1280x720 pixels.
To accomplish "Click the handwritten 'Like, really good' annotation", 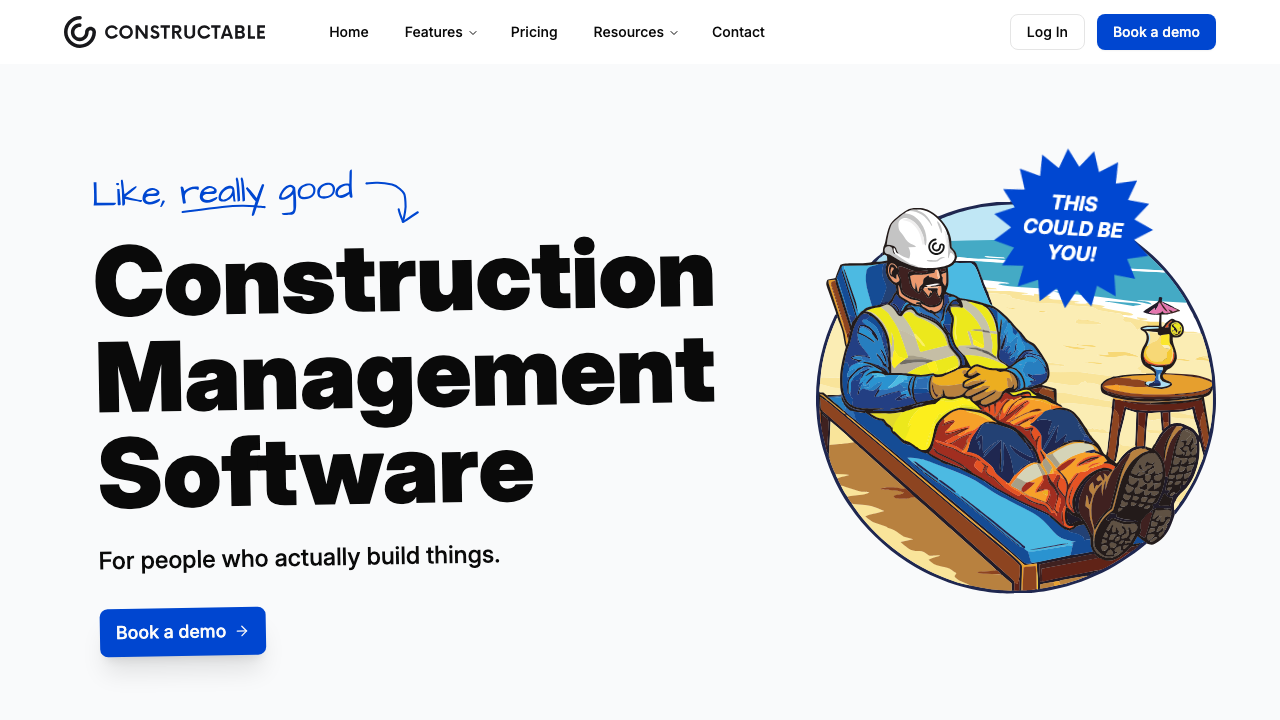I will click(x=222, y=190).
